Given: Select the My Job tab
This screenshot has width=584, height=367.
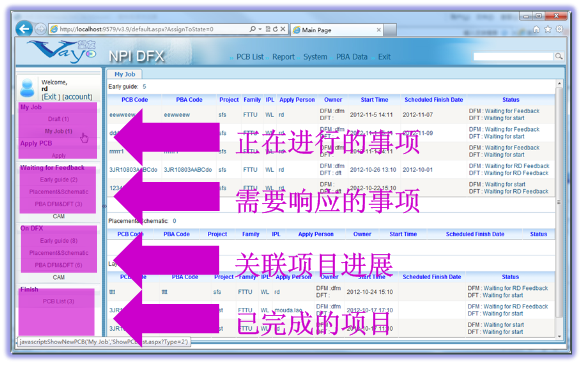Looking at the screenshot, I should tap(125, 74).
